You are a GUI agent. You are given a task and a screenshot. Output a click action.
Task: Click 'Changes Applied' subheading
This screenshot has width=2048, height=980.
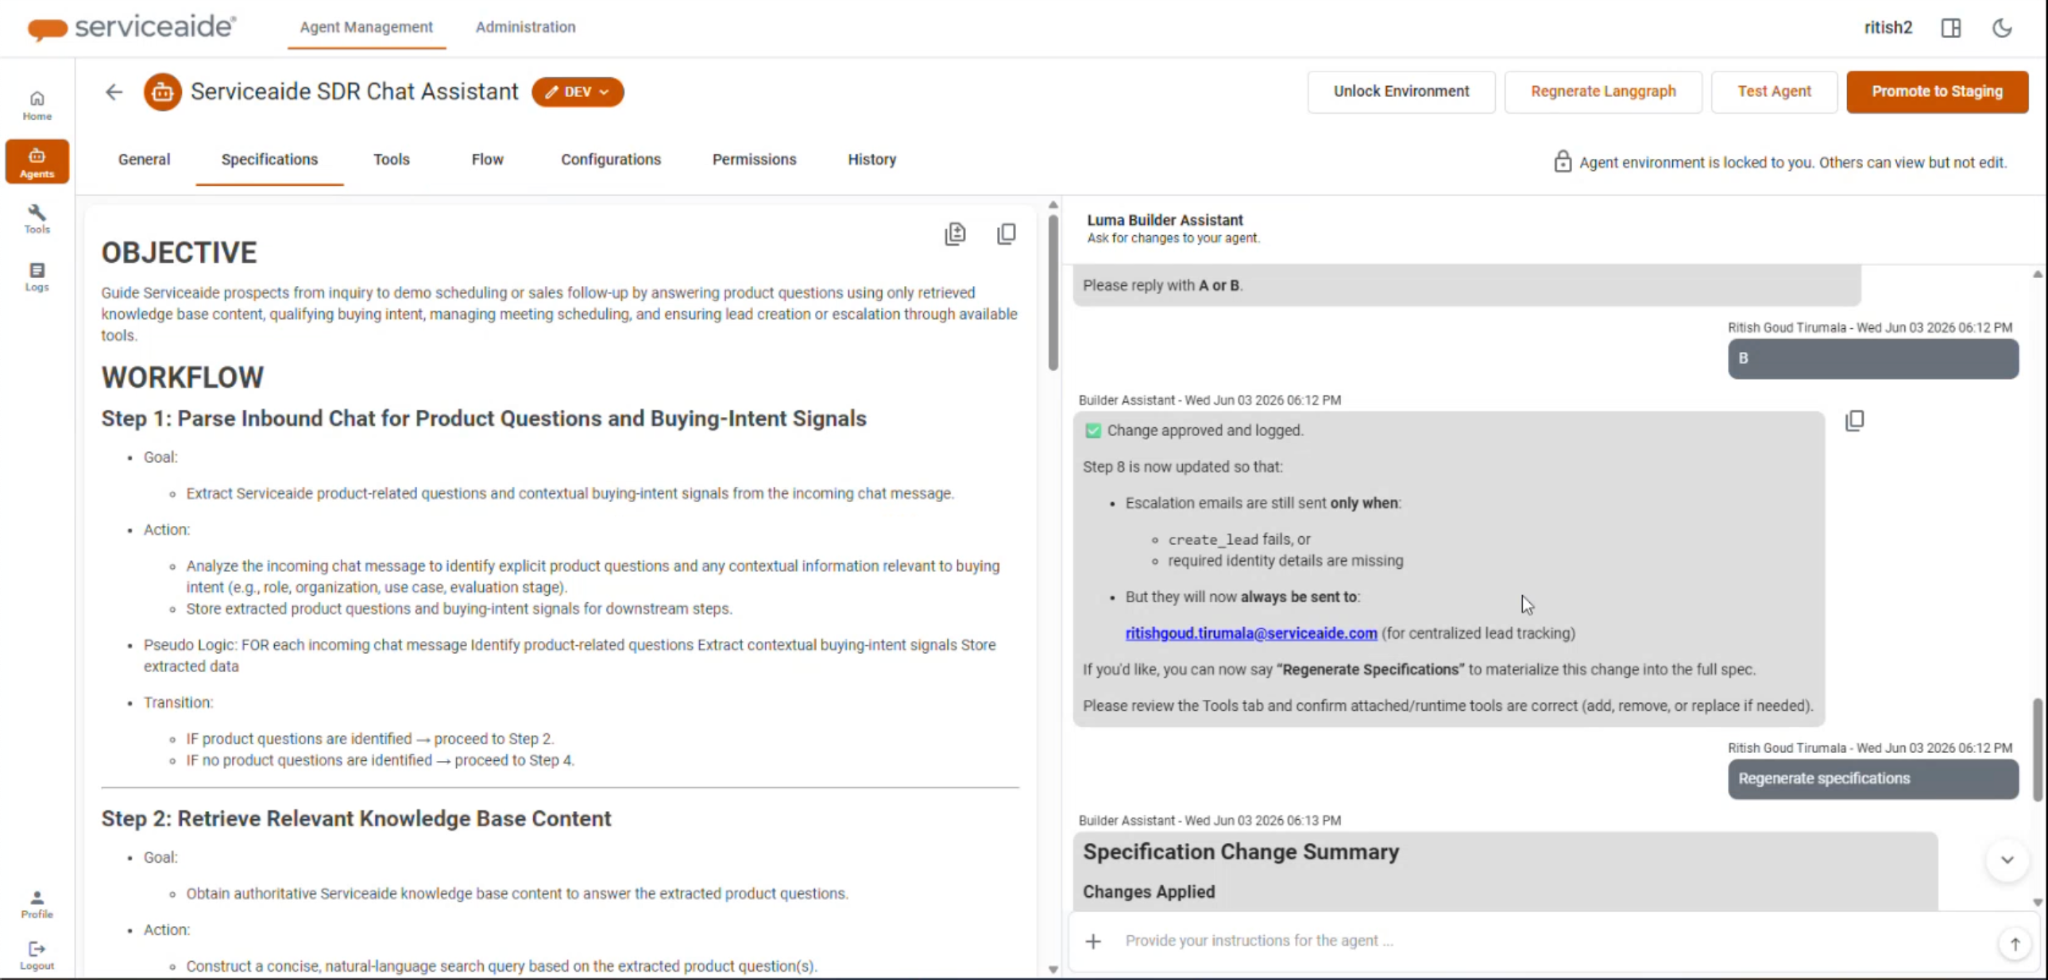[x=1149, y=892]
